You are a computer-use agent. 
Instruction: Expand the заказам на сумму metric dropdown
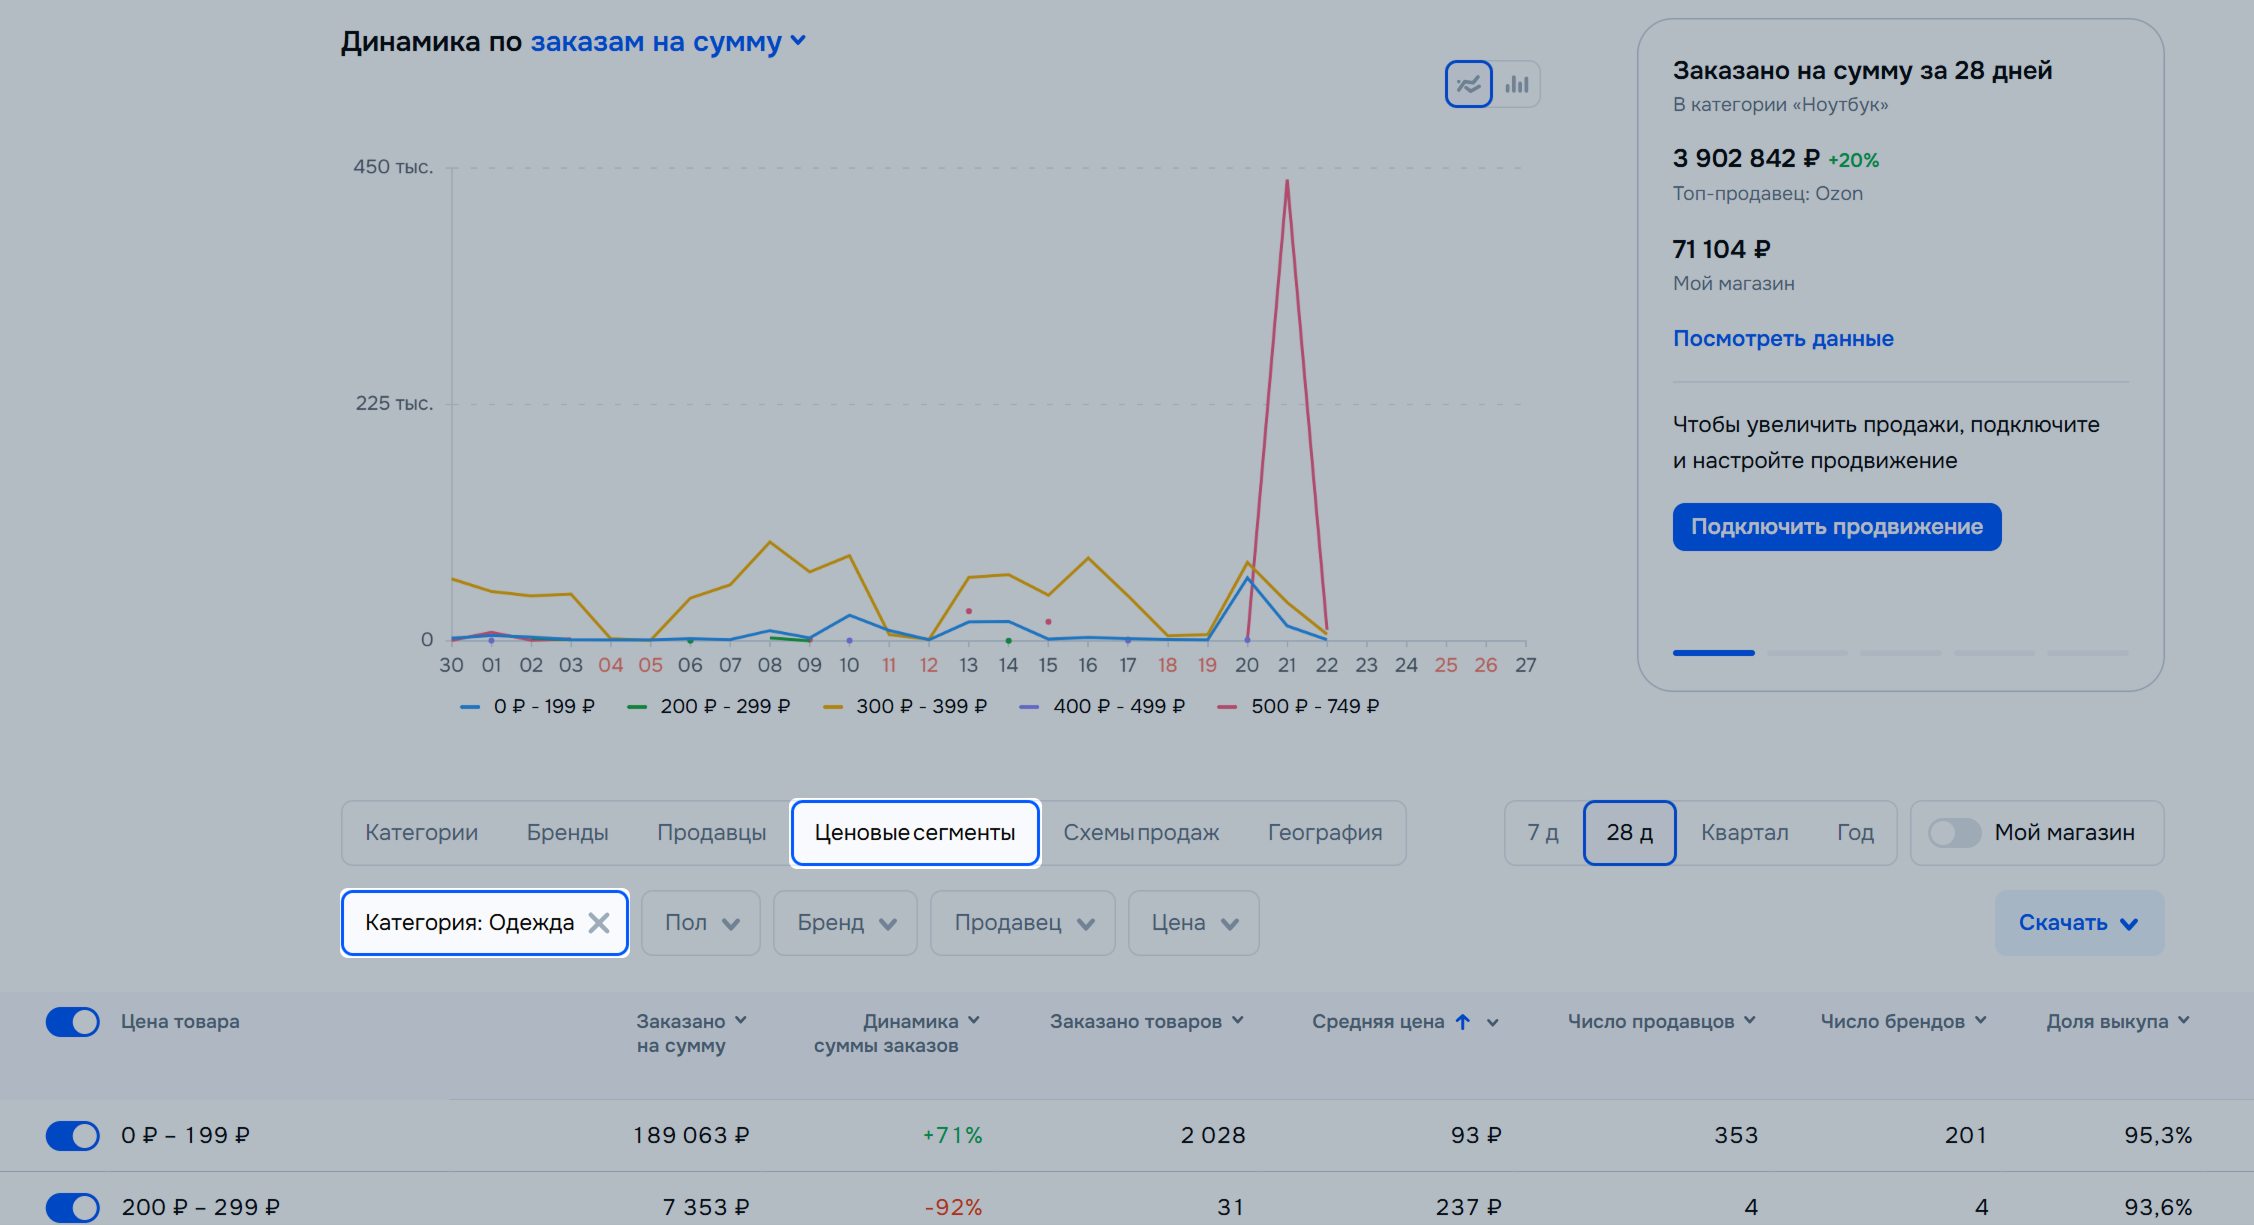pos(668,42)
